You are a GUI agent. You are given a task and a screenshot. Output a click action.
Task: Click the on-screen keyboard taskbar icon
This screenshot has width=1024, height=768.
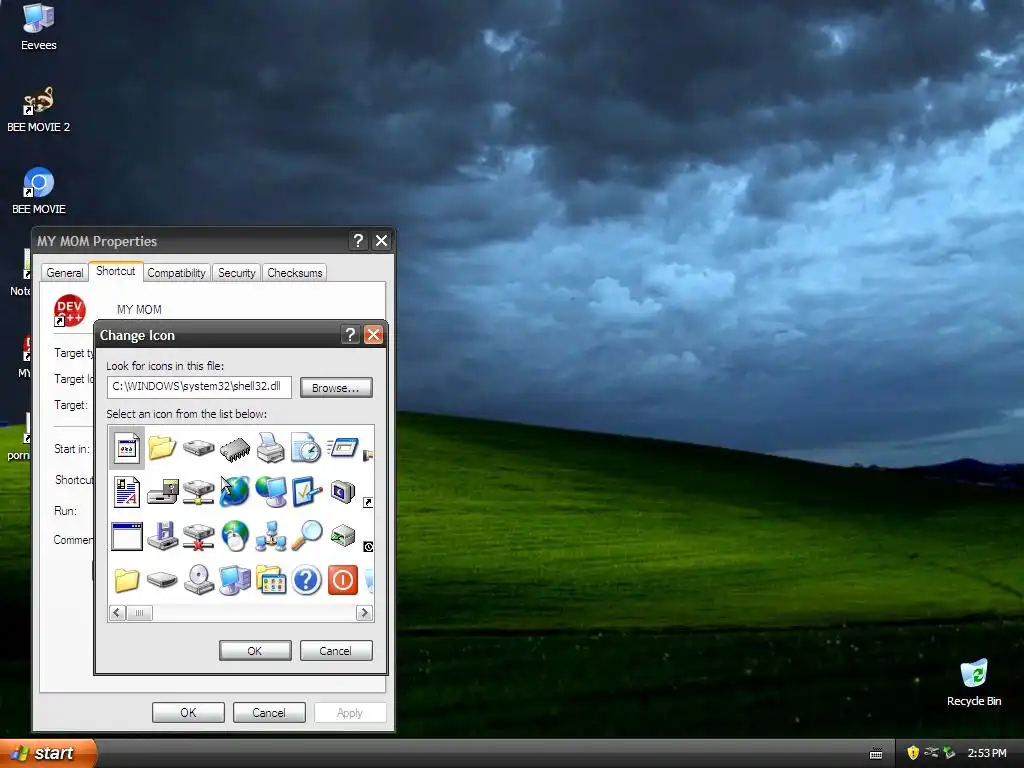[876, 754]
